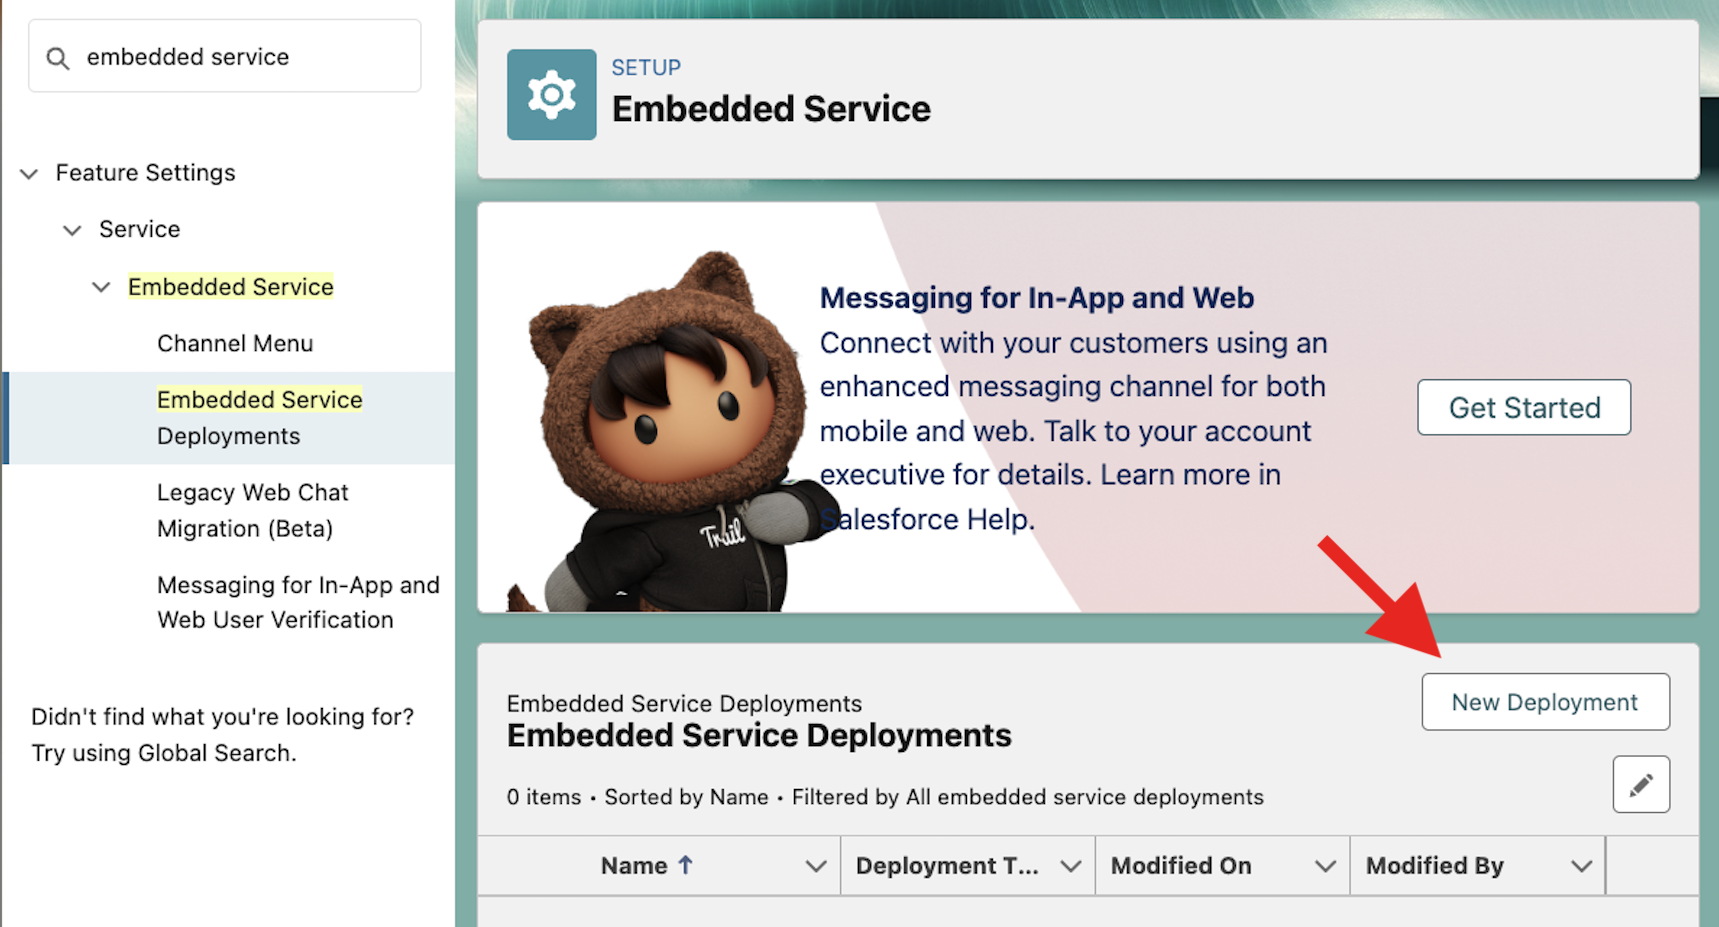
Task: Open the Modified By column dropdown
Action: point(1580,866)
